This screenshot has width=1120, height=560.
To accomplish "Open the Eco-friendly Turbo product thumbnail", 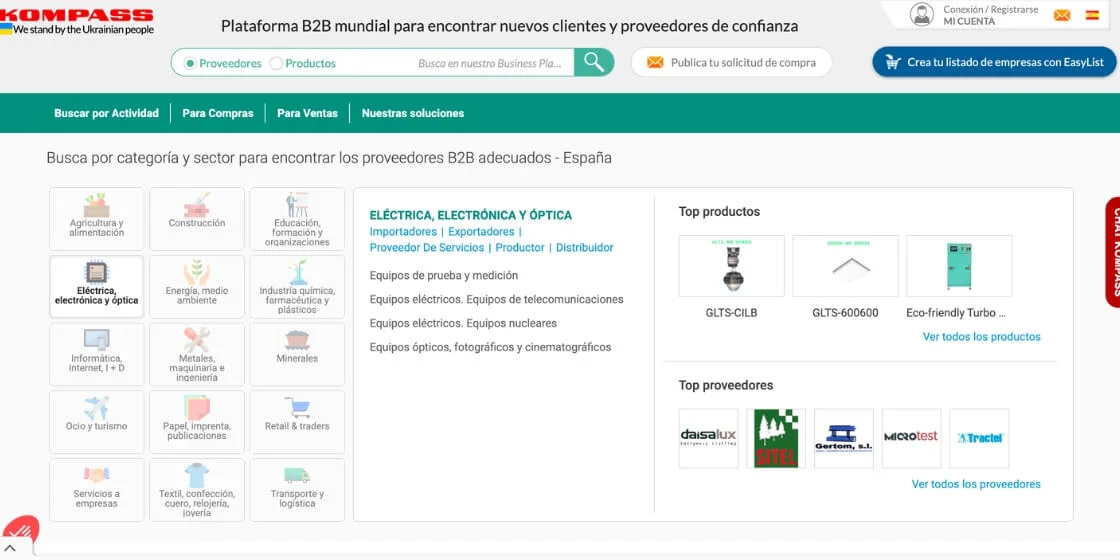I will [x=959, y=266].
